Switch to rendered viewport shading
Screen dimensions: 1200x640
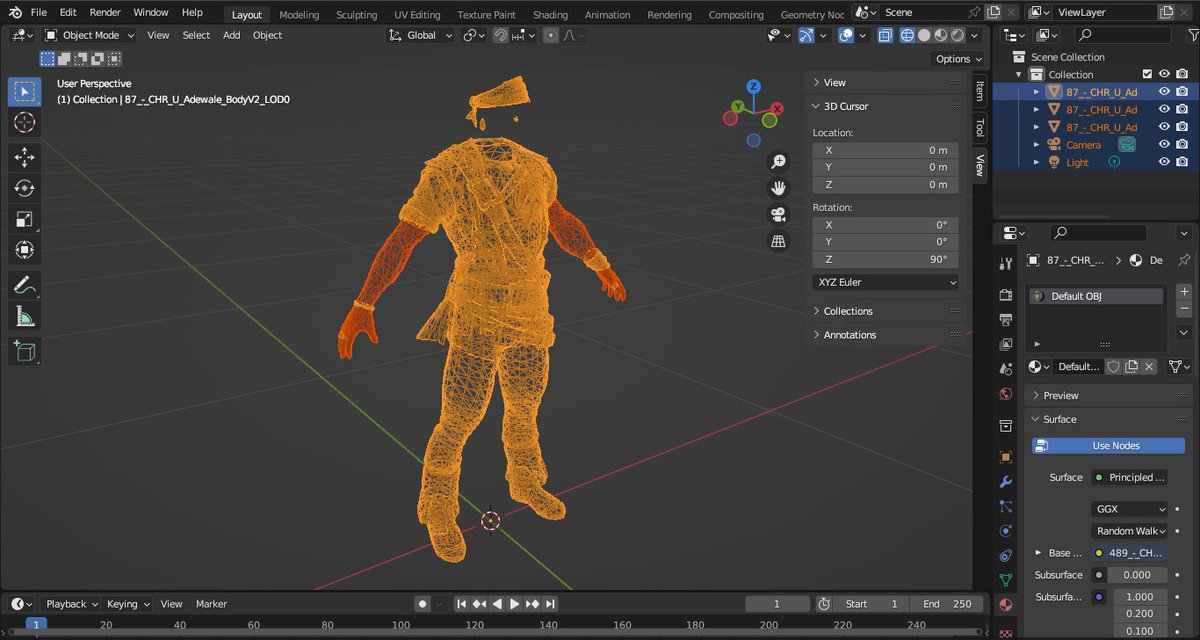958,35
